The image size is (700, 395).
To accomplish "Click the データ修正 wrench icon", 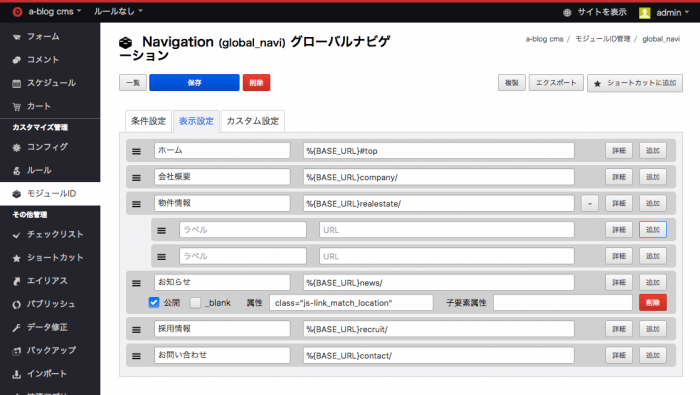I will [x=17, y=328].
